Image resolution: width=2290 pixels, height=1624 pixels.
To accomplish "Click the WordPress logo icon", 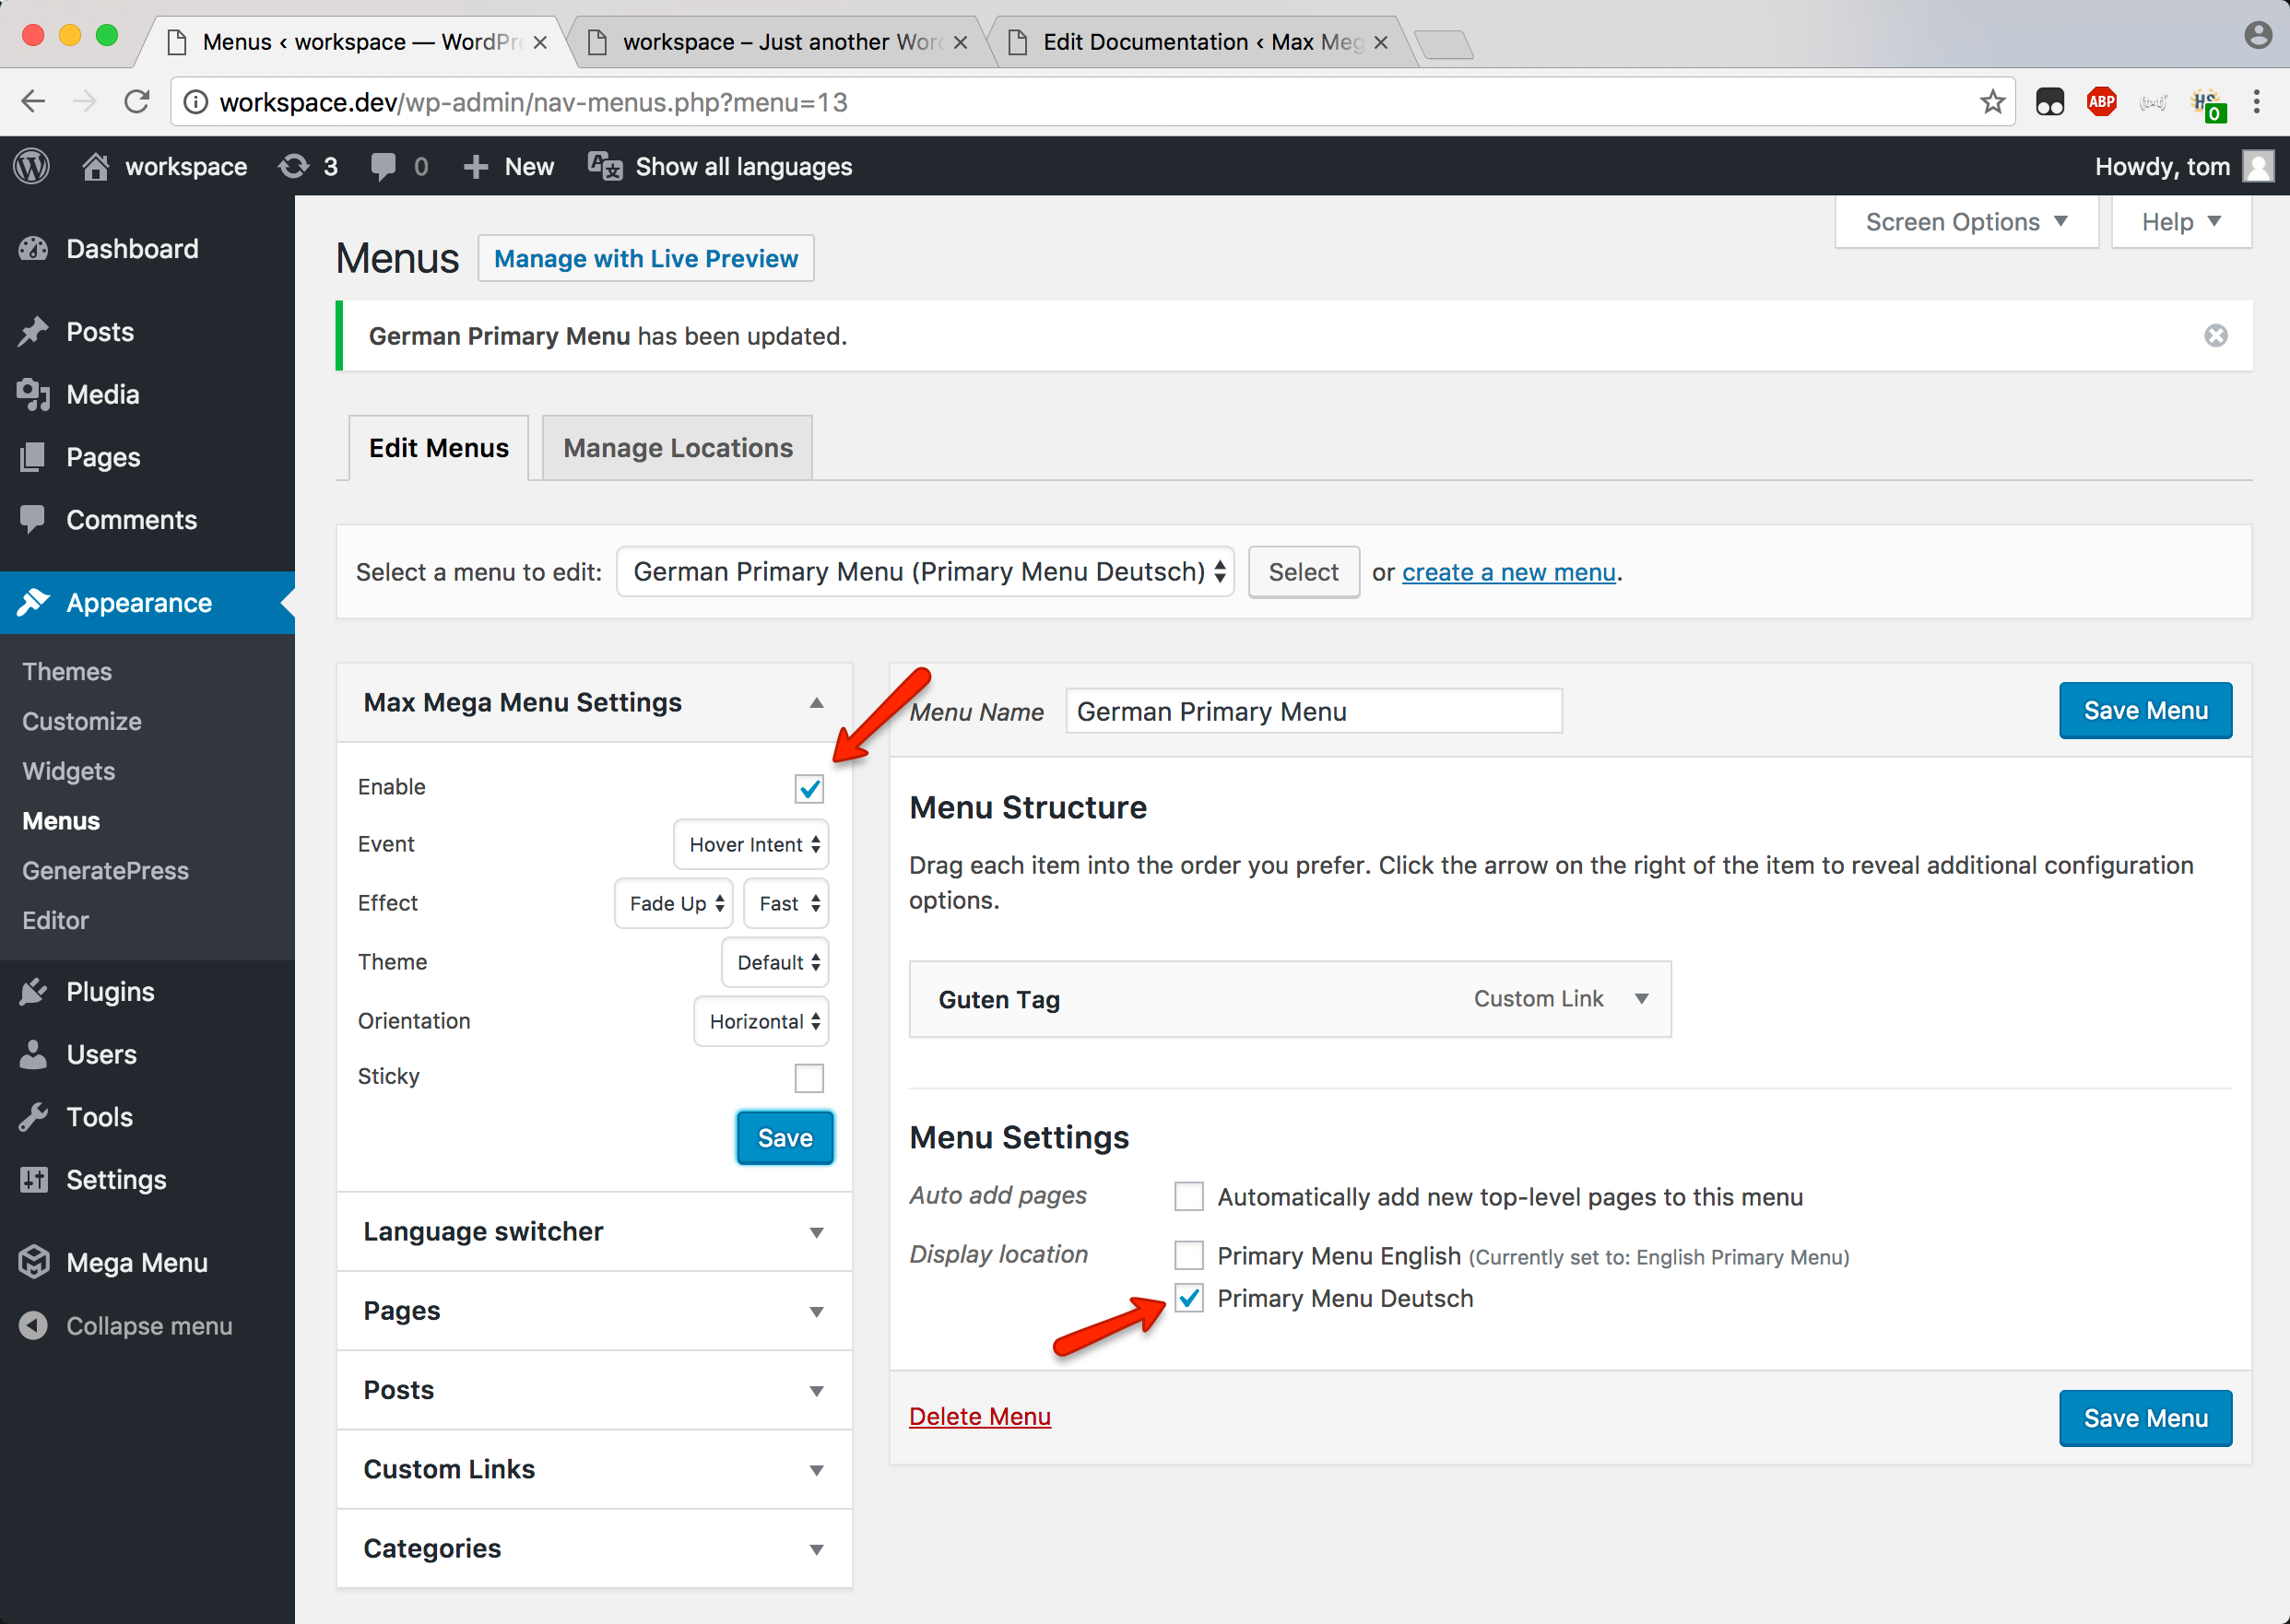I will [32, 166].
